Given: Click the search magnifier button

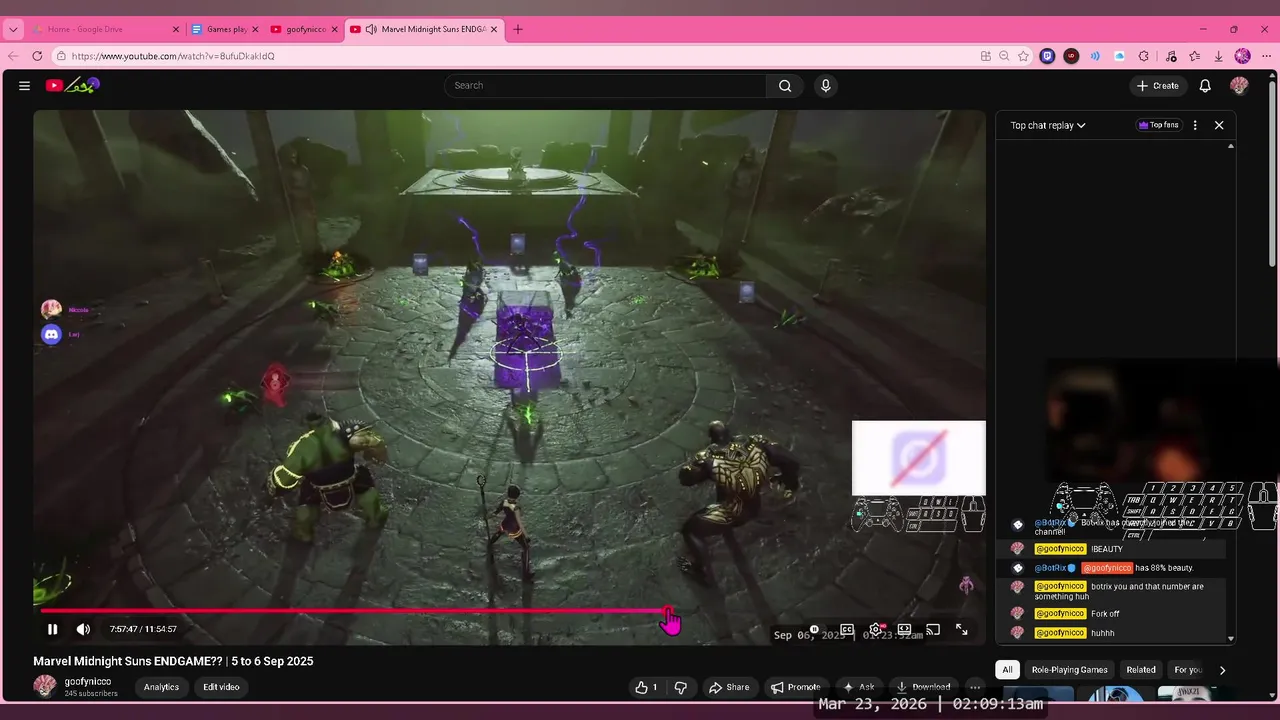Looking at the screenshot, I should [785, 86].
